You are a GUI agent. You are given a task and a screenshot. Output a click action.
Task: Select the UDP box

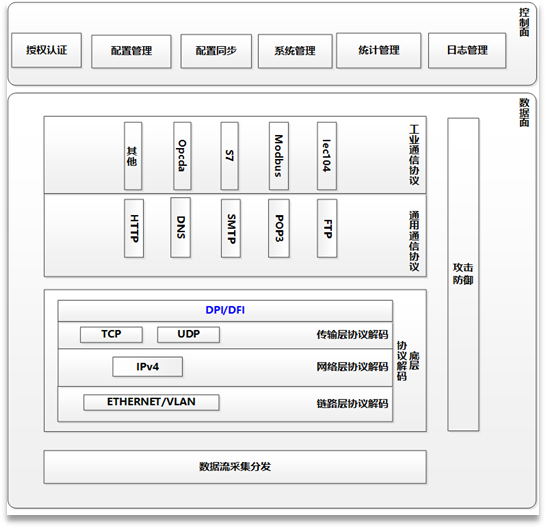tap(188, 334)
